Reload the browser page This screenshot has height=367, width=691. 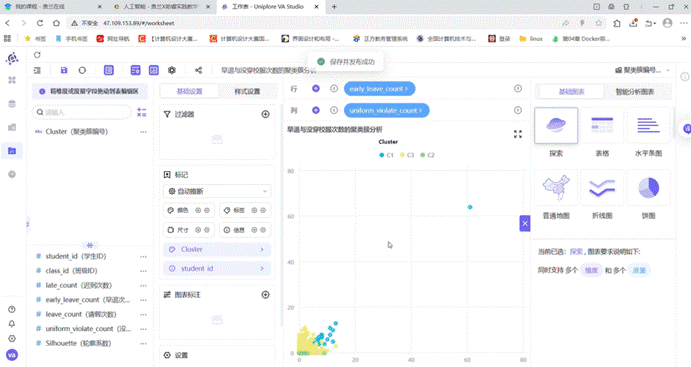point(40,23)
